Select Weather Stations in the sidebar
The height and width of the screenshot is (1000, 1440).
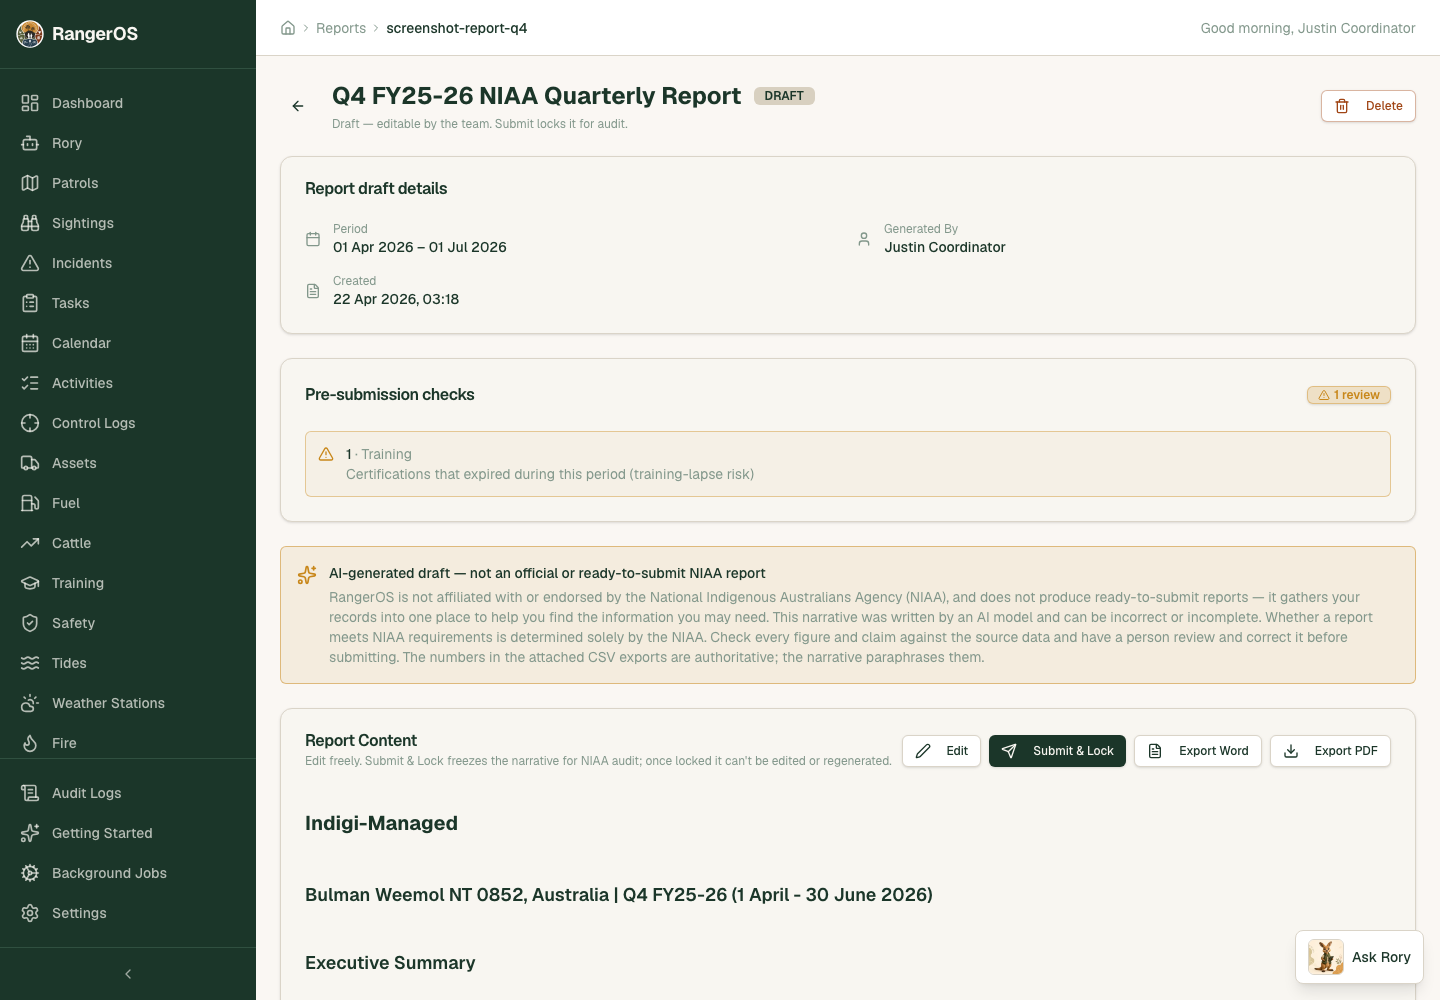click(x=128, y=703)
